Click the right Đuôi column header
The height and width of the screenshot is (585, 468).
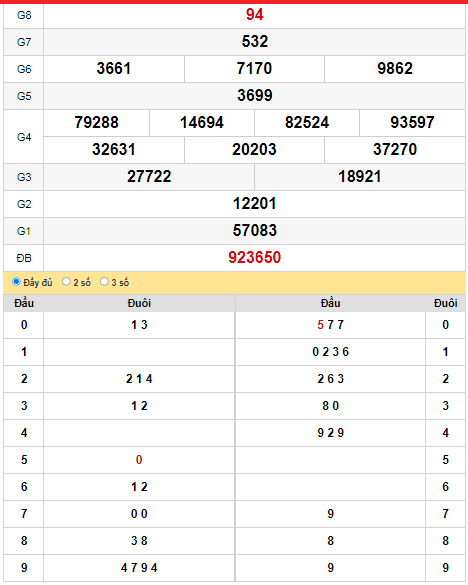446,303
